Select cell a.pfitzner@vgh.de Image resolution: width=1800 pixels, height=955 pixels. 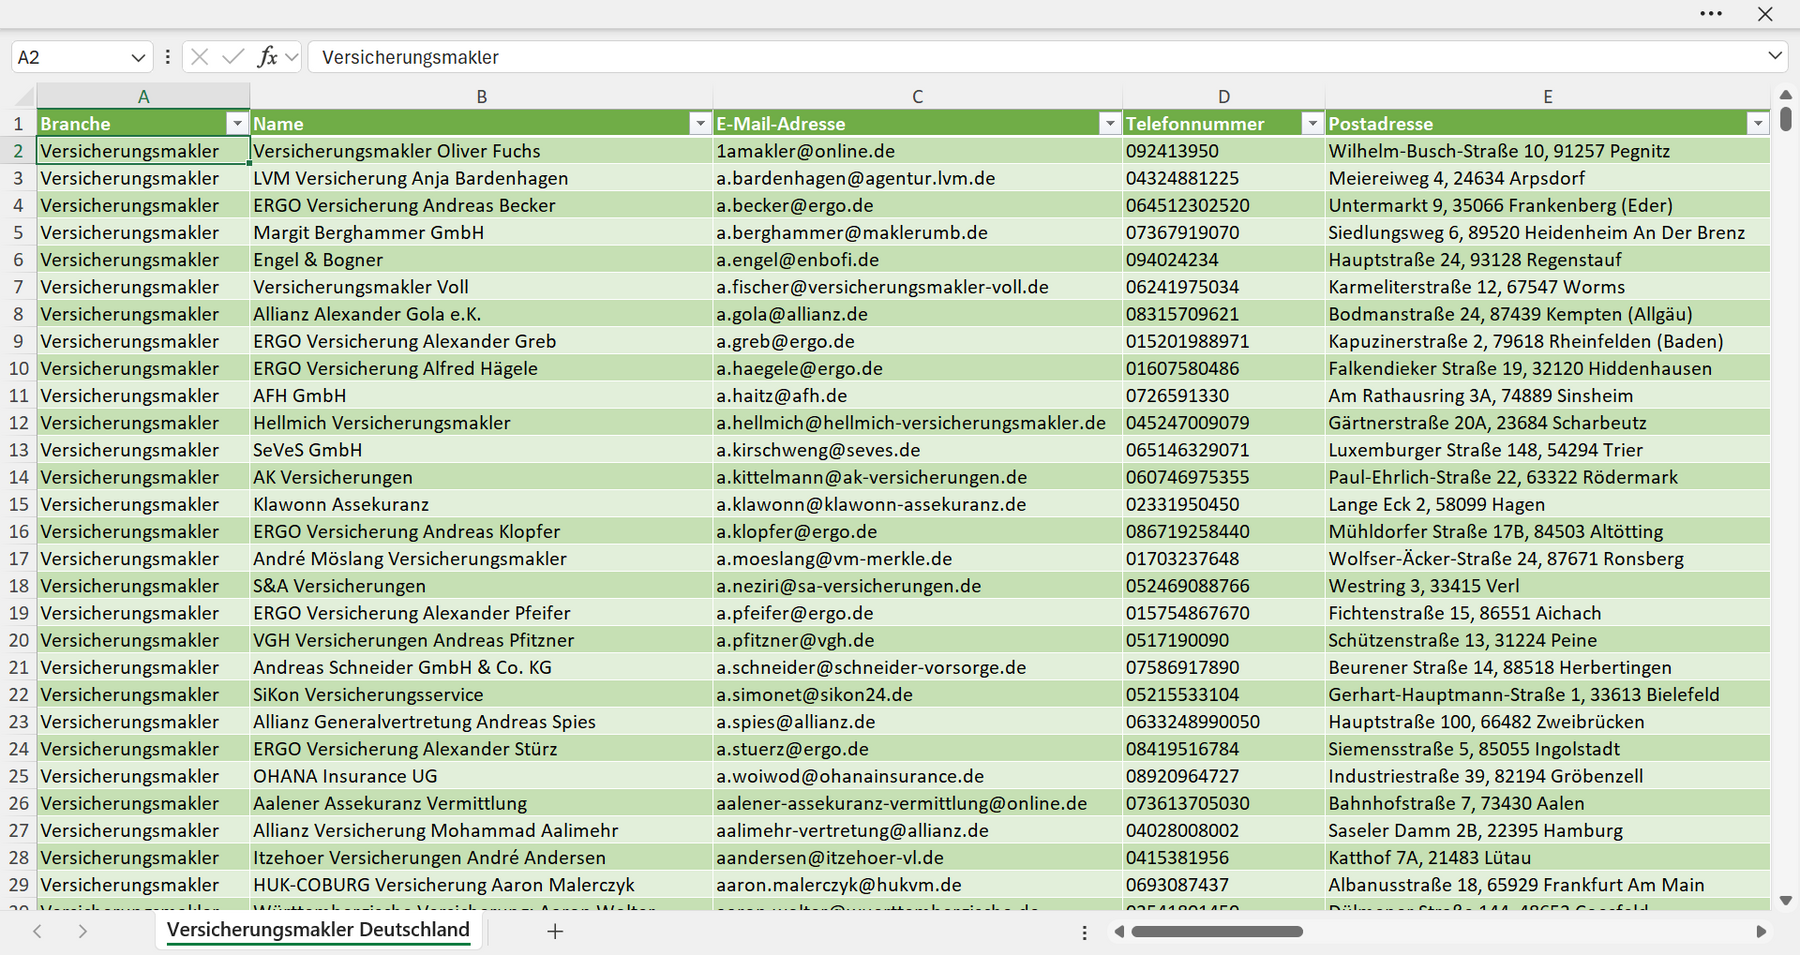[917, 640]
